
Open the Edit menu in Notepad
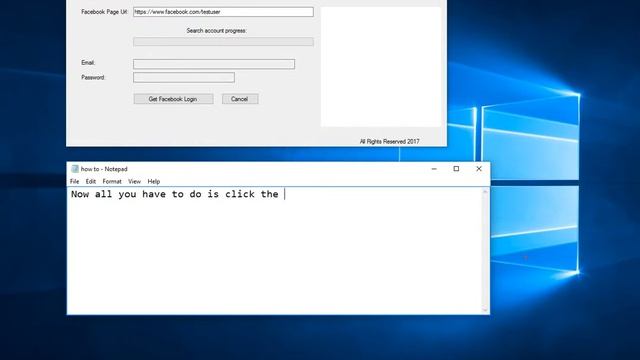(x=91, y=181)
